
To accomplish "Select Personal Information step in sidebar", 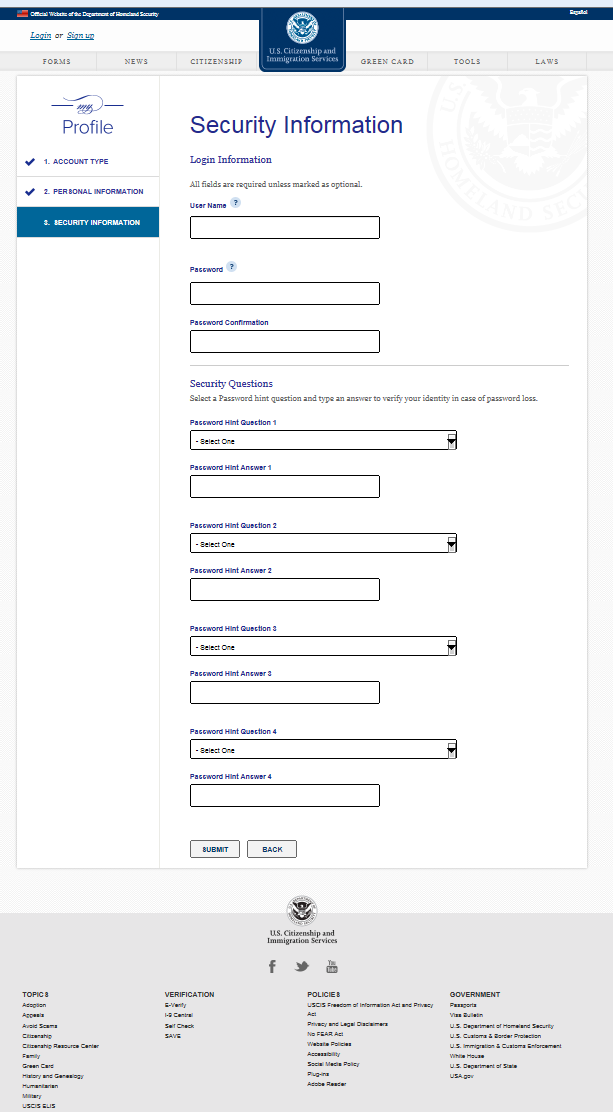I will (93, 191).
